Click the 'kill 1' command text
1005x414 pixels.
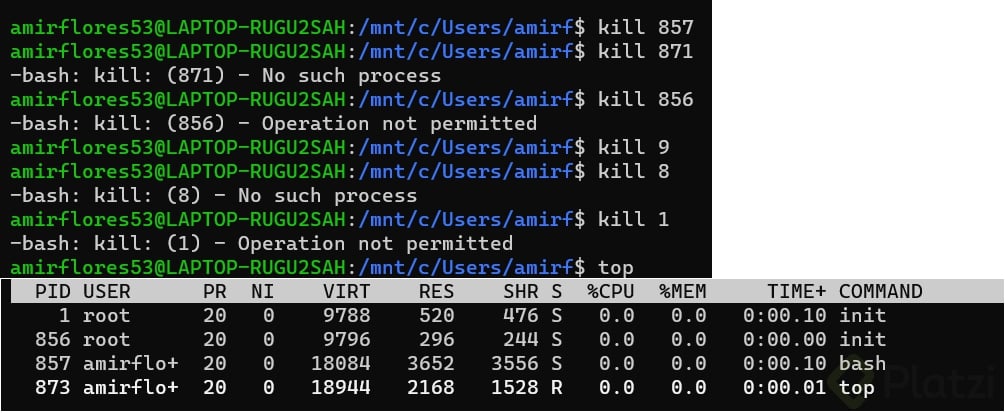click(x=633, y=220)
